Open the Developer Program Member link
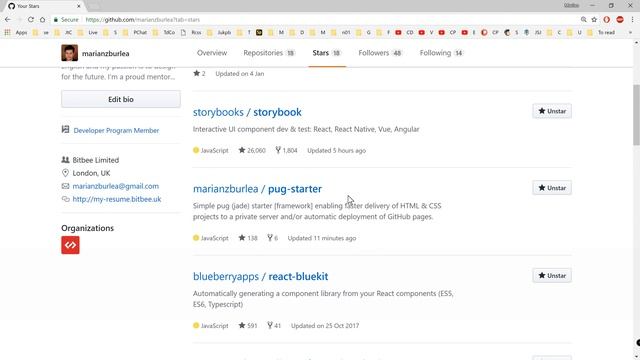This screenshot has width=640, height=360. 116,131
